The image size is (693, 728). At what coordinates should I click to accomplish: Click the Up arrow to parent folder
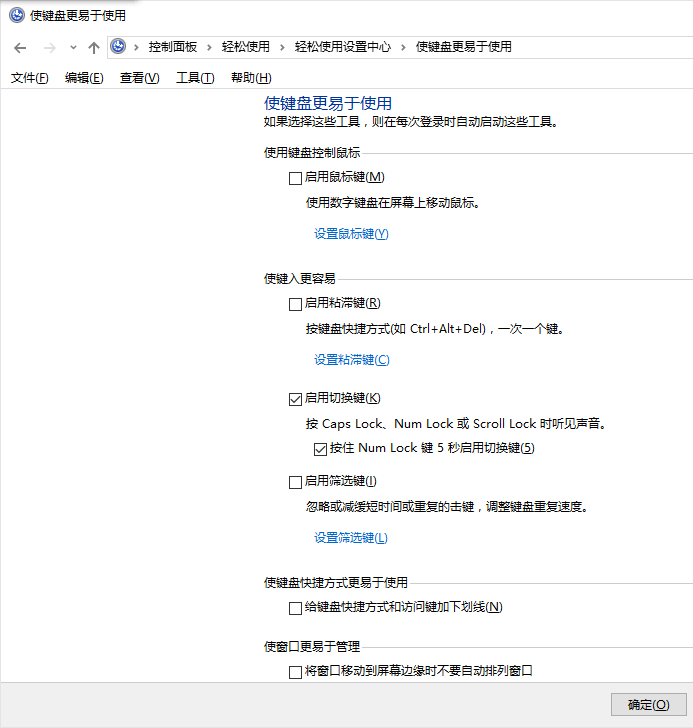point(94,47)
